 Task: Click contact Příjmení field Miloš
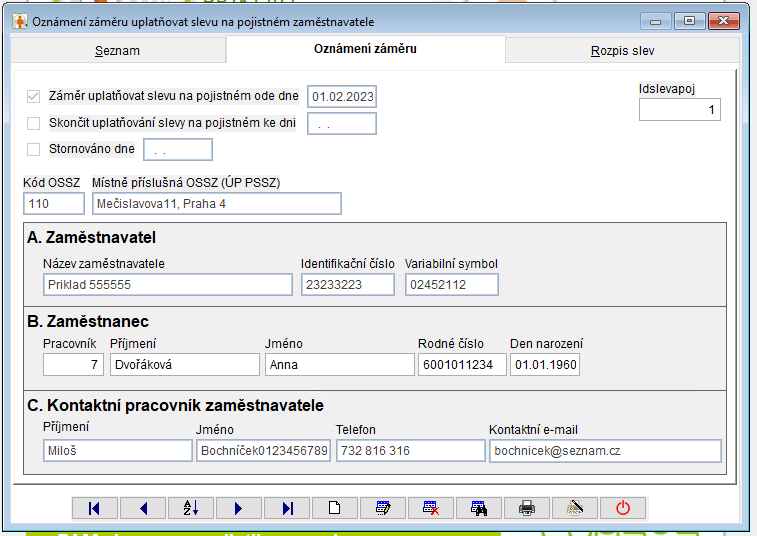[x=118, y=451]
